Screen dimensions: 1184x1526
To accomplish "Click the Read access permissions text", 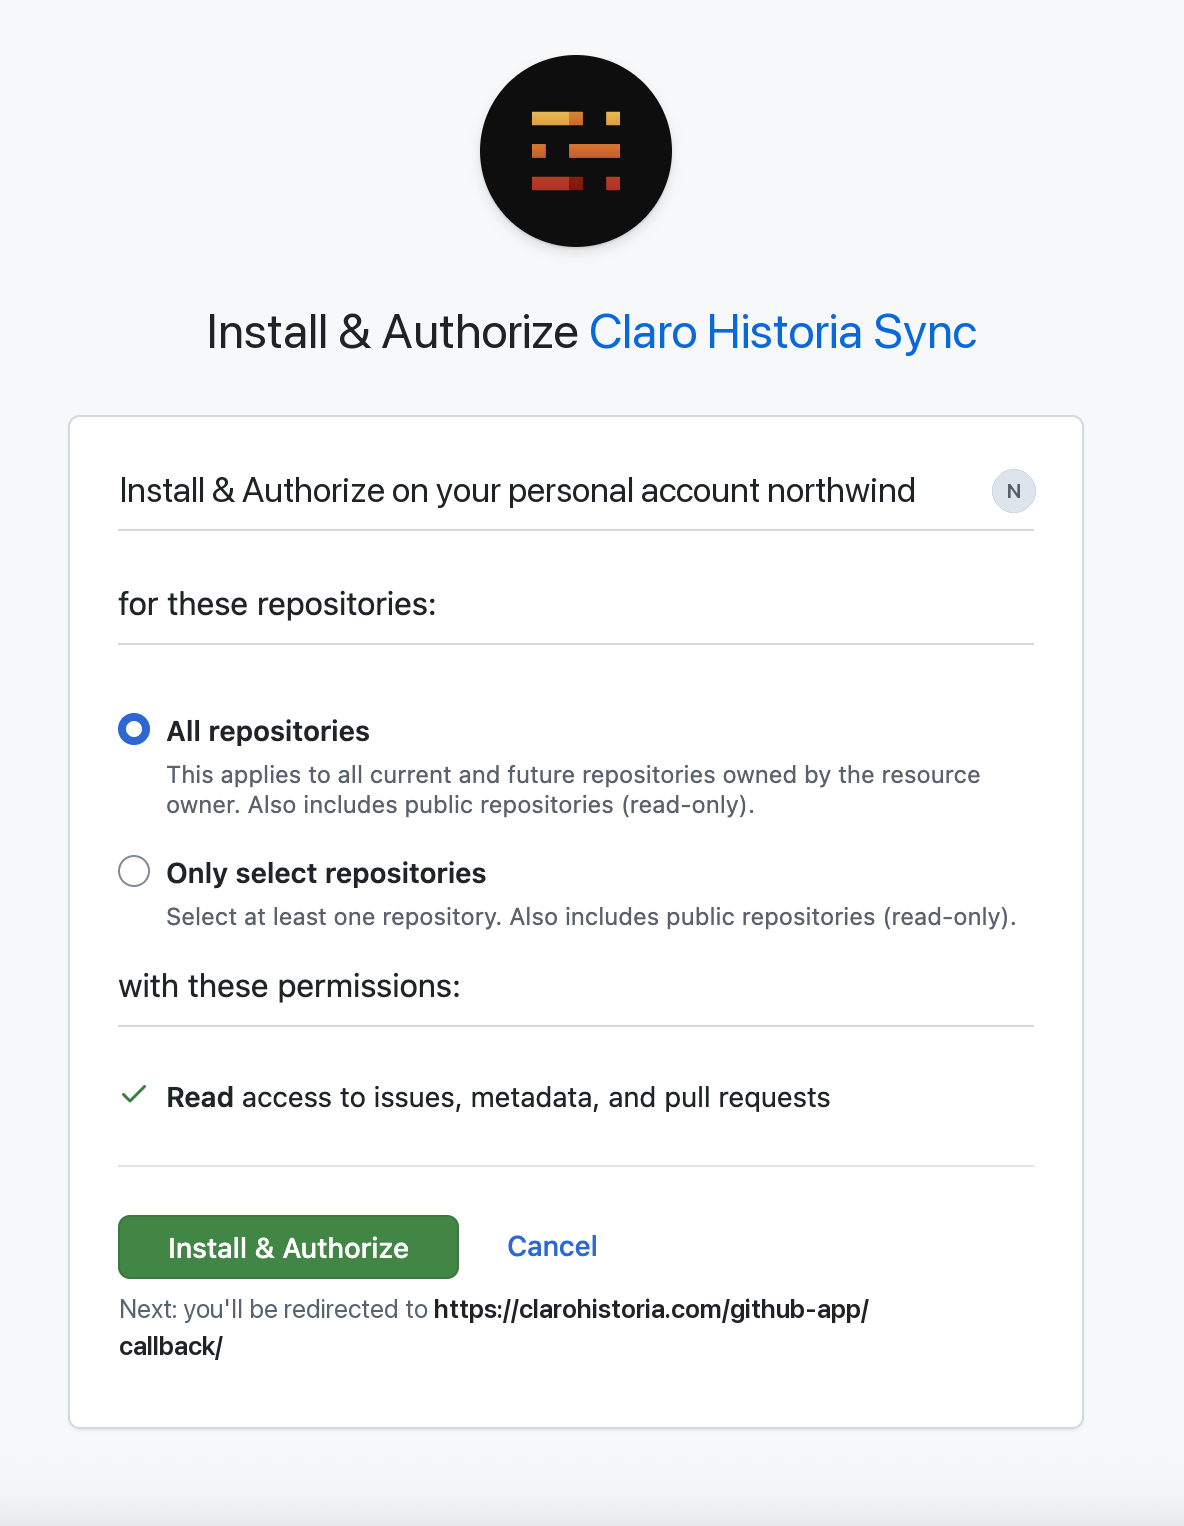I will (498, 1097).
